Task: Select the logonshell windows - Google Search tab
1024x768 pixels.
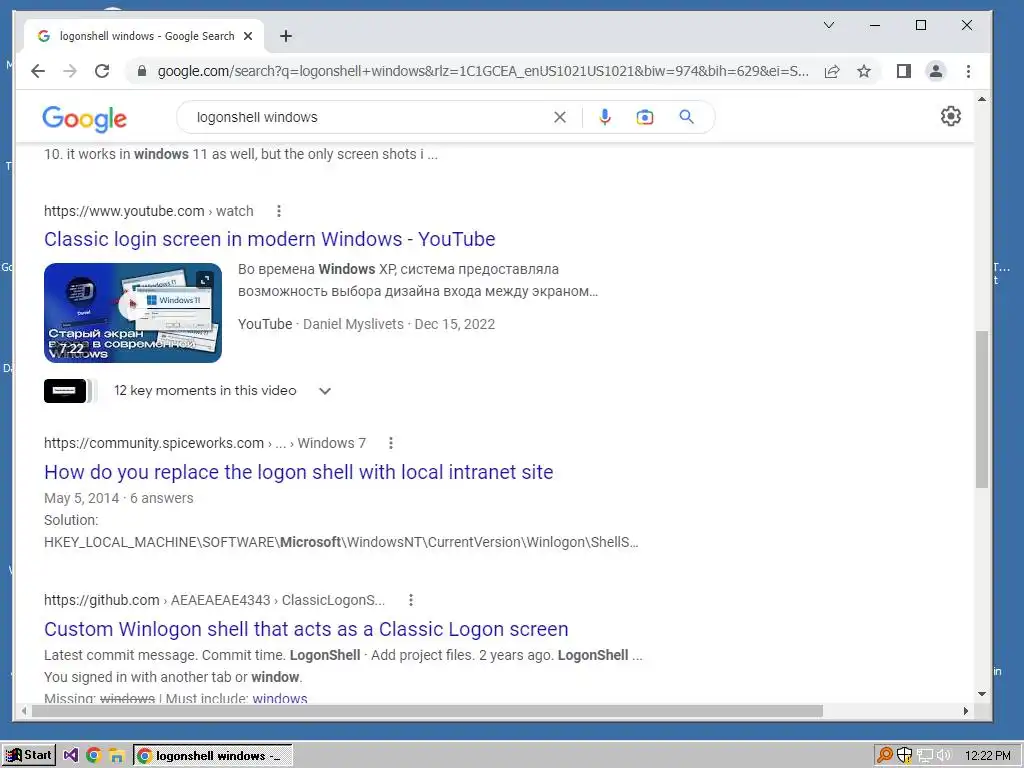Action: point(144,36)
